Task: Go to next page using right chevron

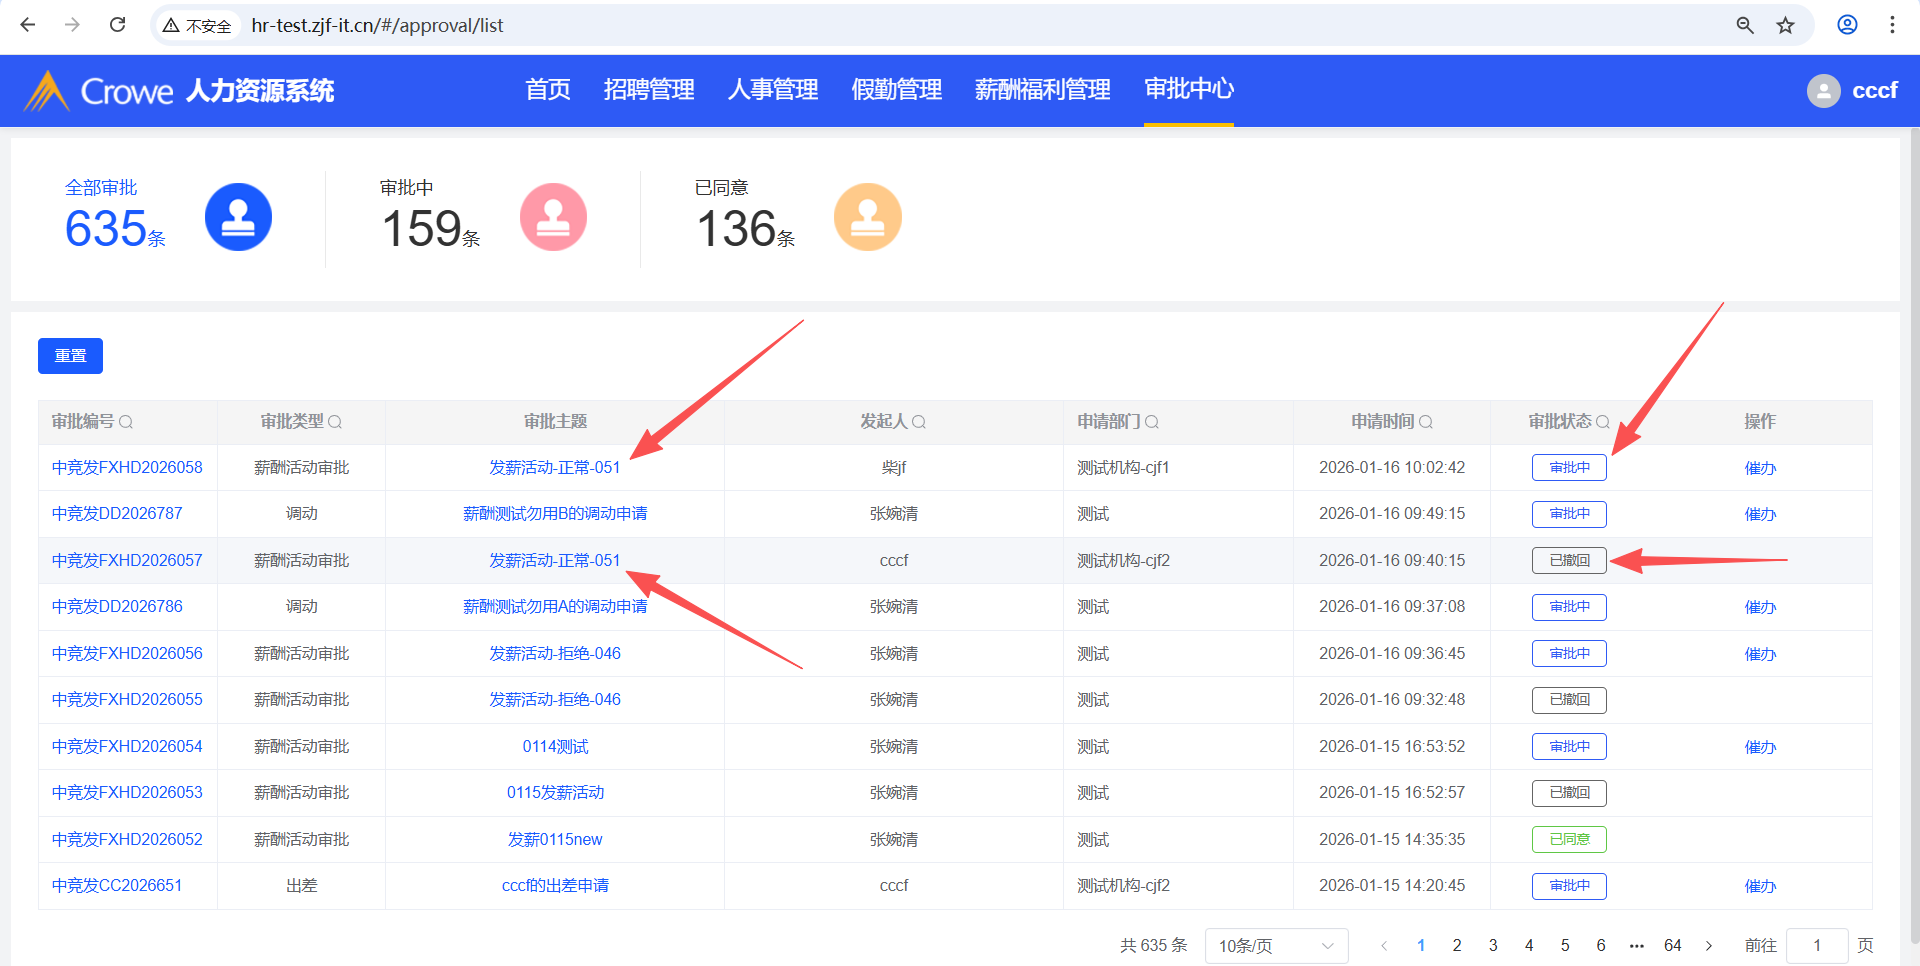Action: click(1709, 946)
